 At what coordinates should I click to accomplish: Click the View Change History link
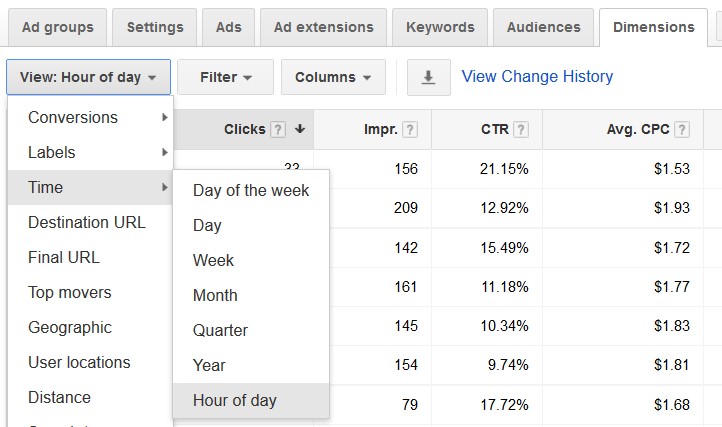point(537,76)
